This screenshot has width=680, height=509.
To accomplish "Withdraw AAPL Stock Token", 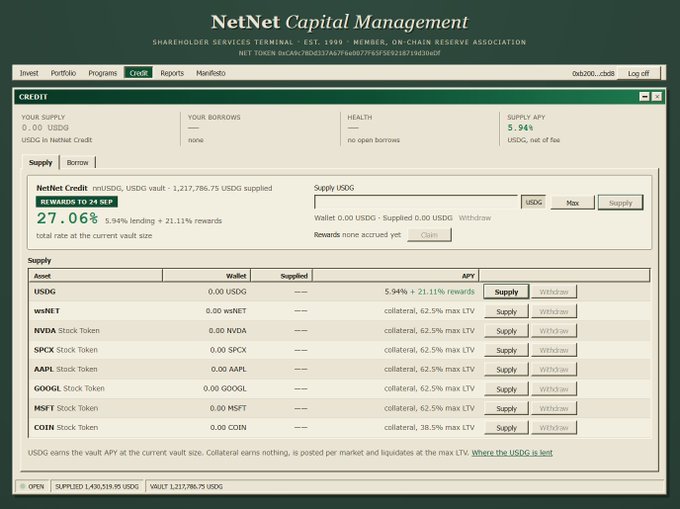I will [x=554, y=369].
